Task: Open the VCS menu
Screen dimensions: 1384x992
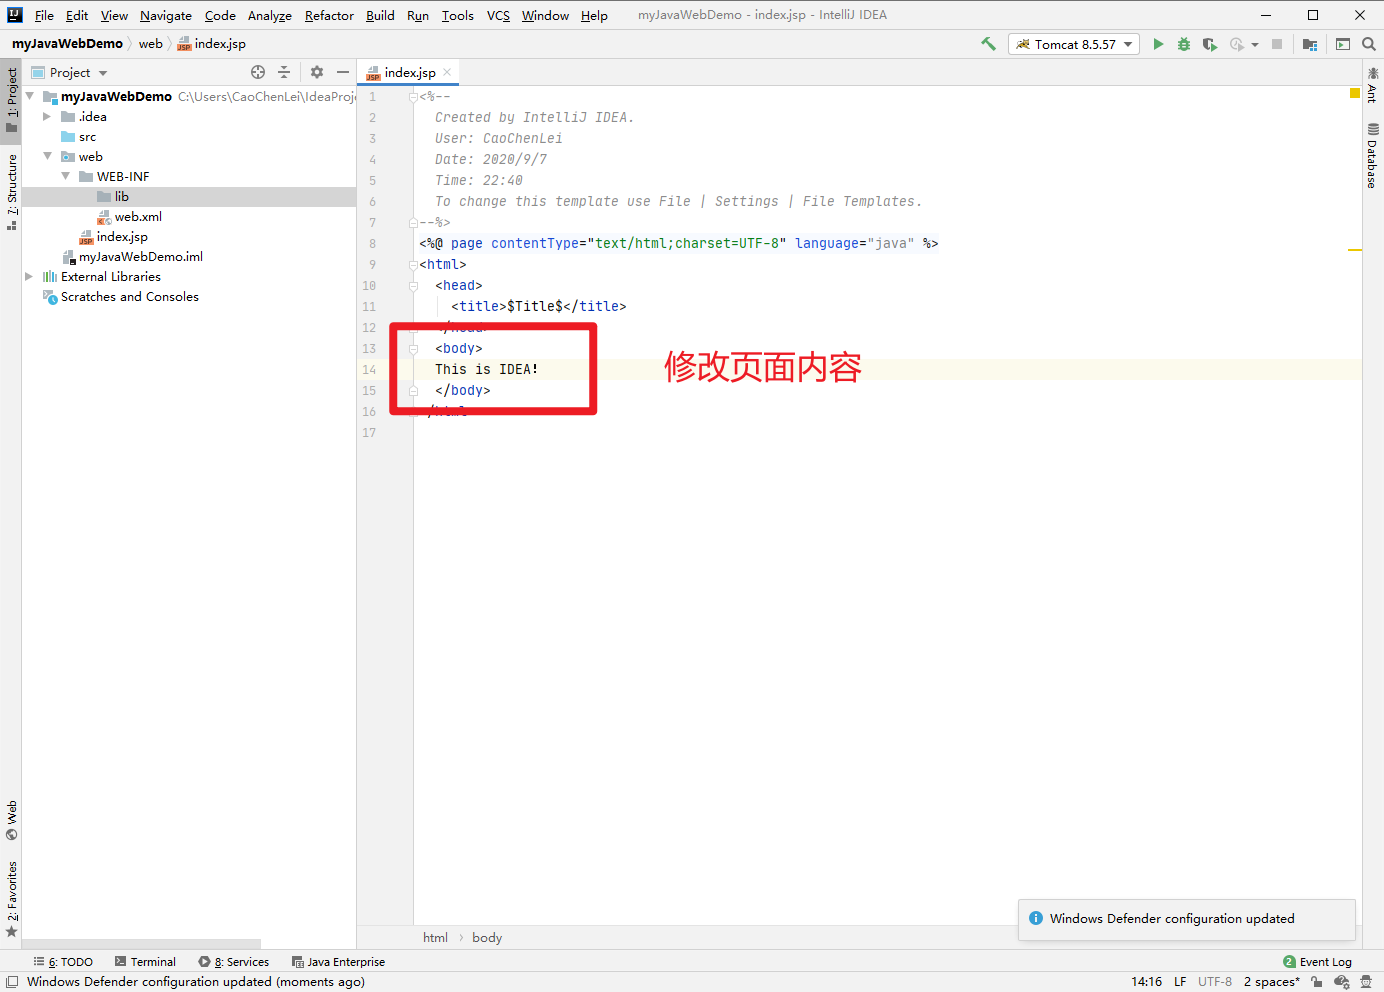Action: [498, 15]
